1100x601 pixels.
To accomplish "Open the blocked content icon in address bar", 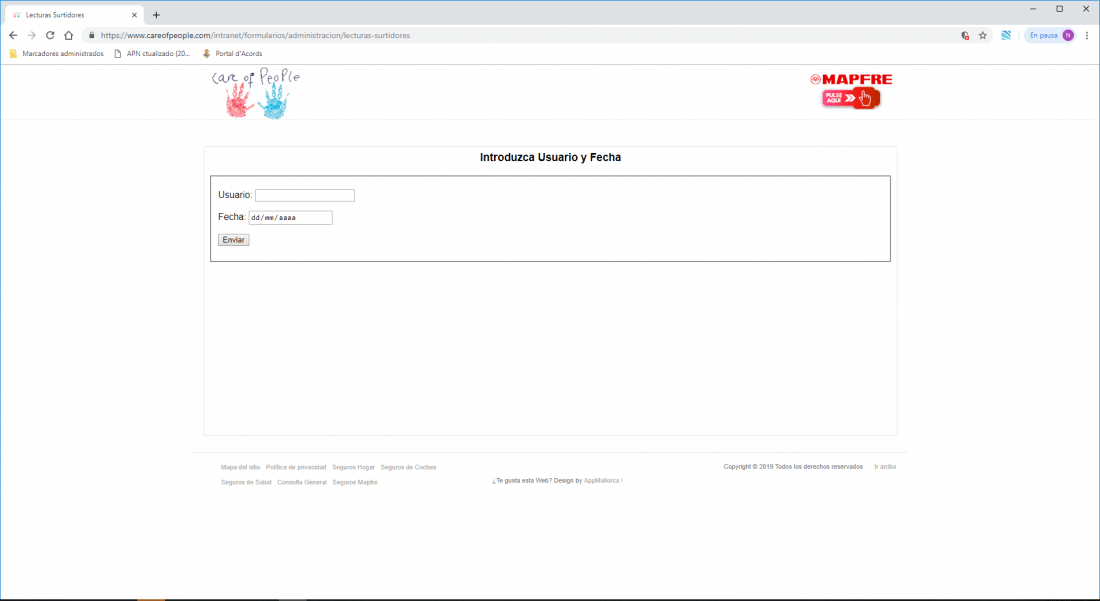I will [x=965, y=35].
